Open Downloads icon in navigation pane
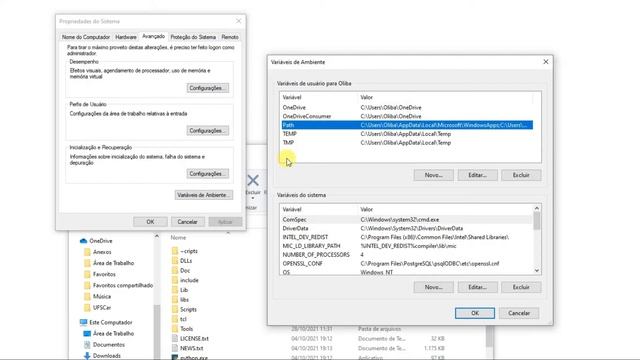The width and height of the screenshot is (640, 360). point(87,356)
